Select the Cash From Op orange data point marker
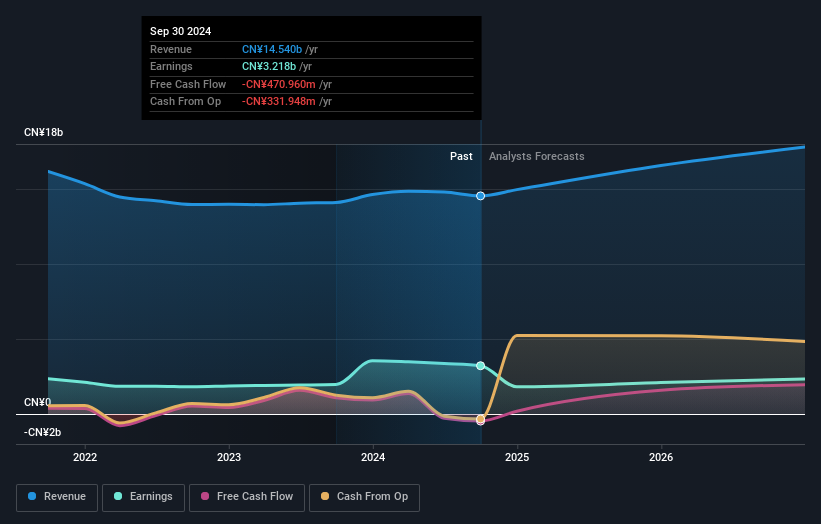The height and width of the screenshot is (524, 821). tap(480, 419)
